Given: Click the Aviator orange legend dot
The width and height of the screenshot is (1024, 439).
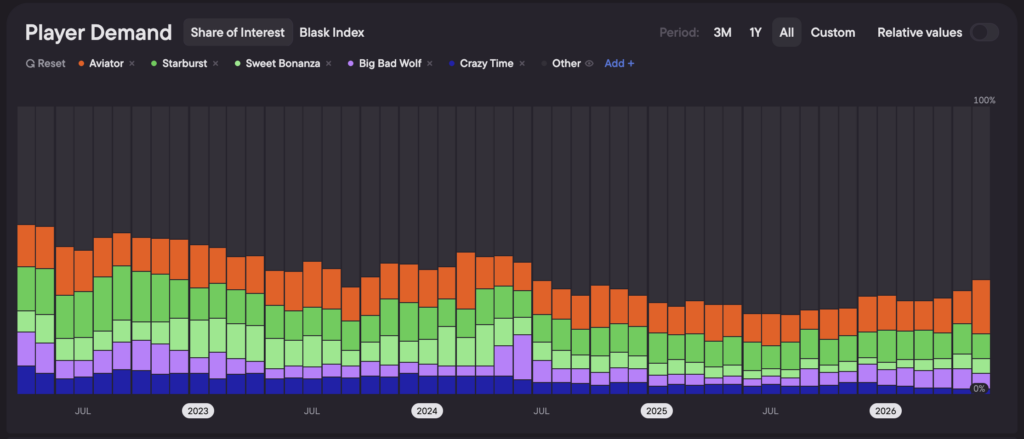Looking at the screenshot, I should (82, 63).
